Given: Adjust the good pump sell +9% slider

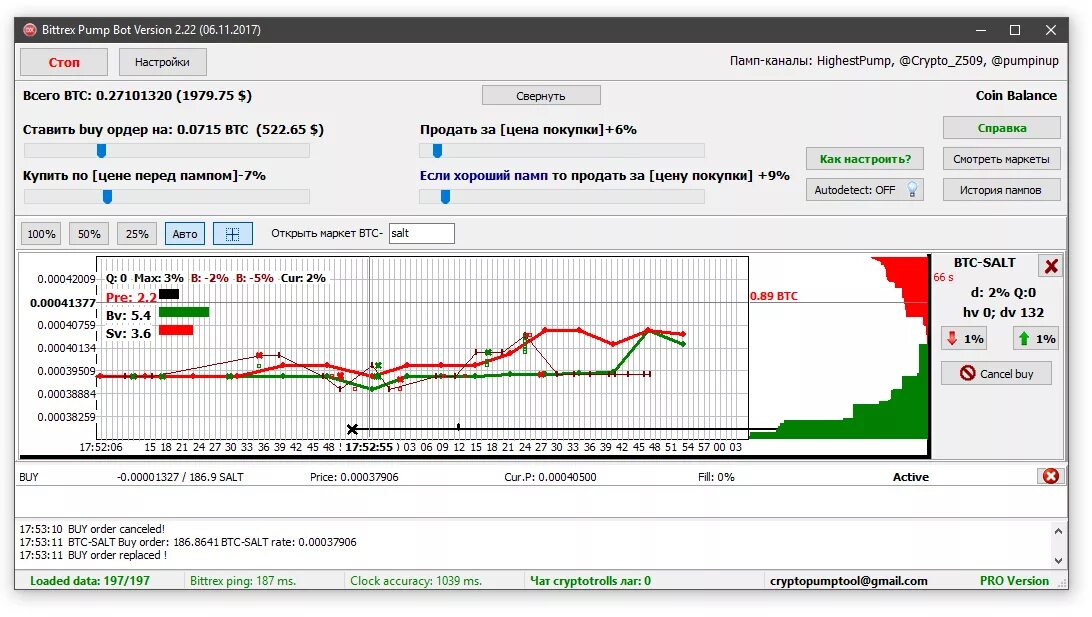Looking at the screenshot, I should click(x=446, y=197).
